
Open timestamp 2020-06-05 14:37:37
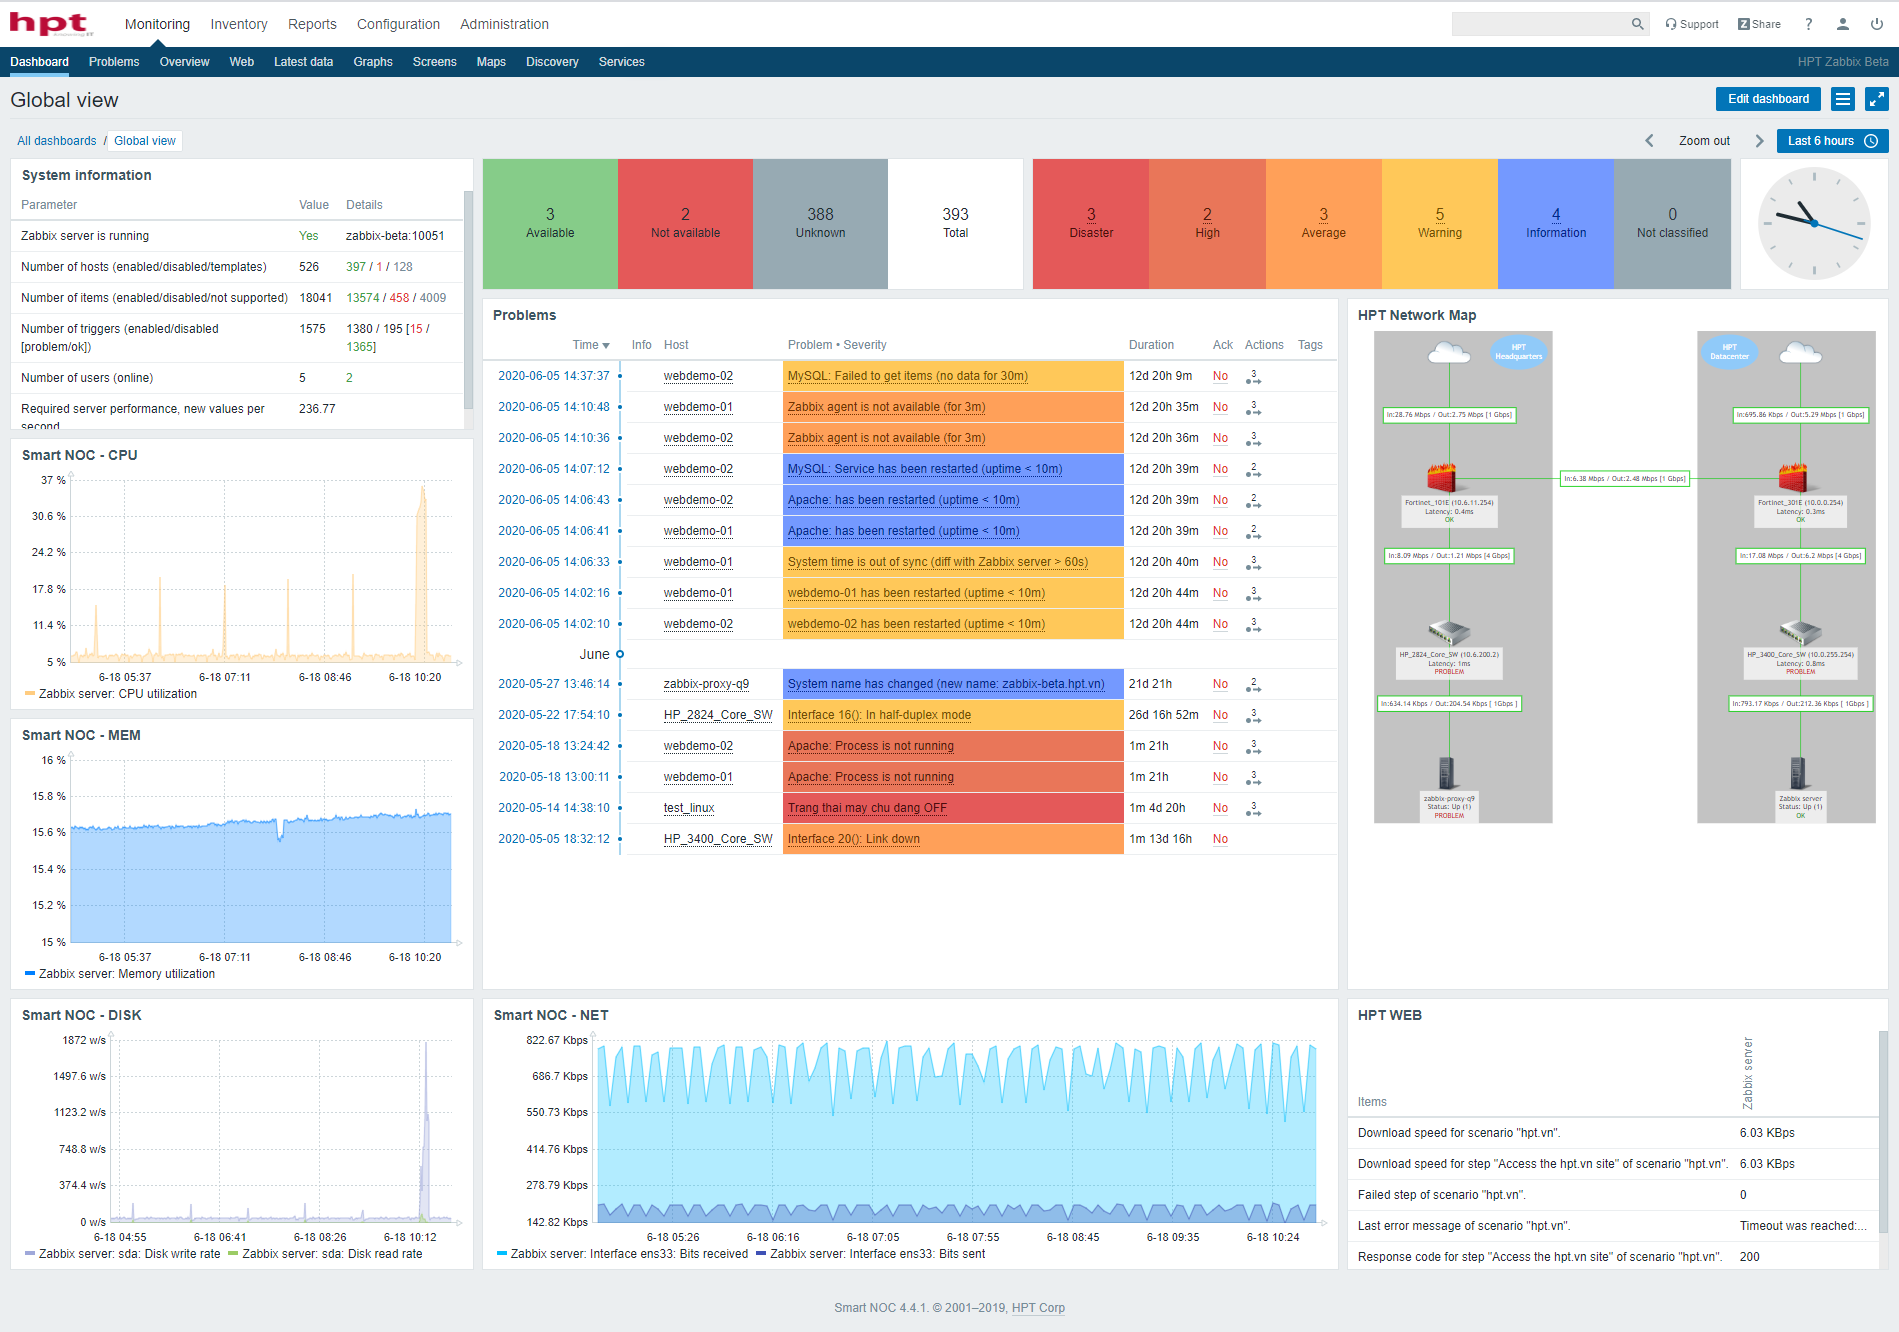coord(554,376)
